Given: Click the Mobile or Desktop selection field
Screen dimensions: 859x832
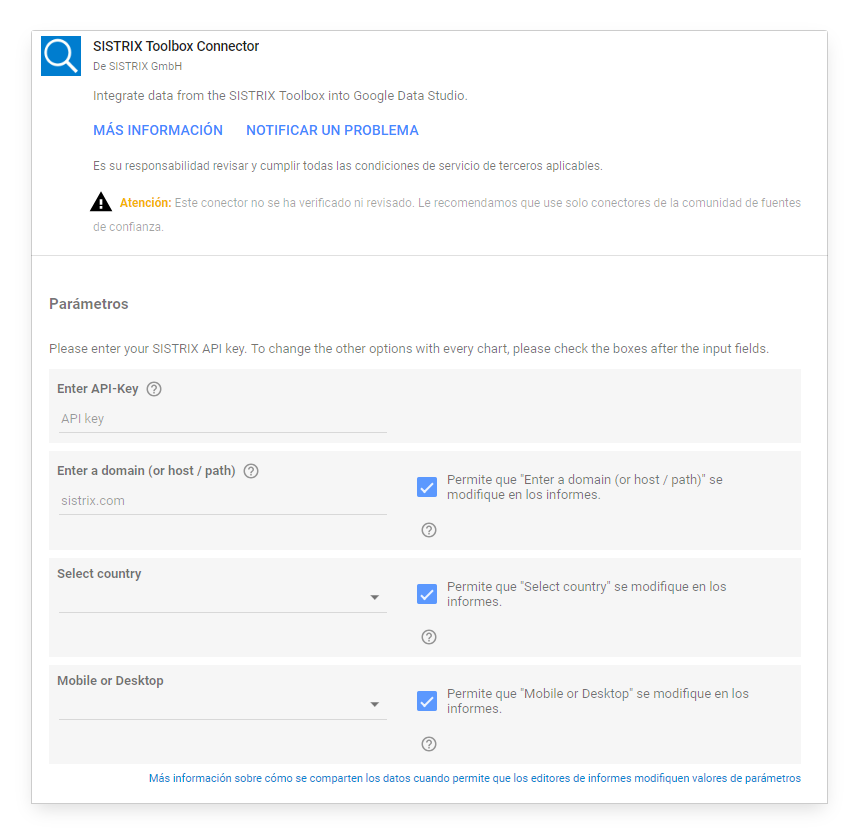Looking at the screenshot, I should click(x=210, y=705).
